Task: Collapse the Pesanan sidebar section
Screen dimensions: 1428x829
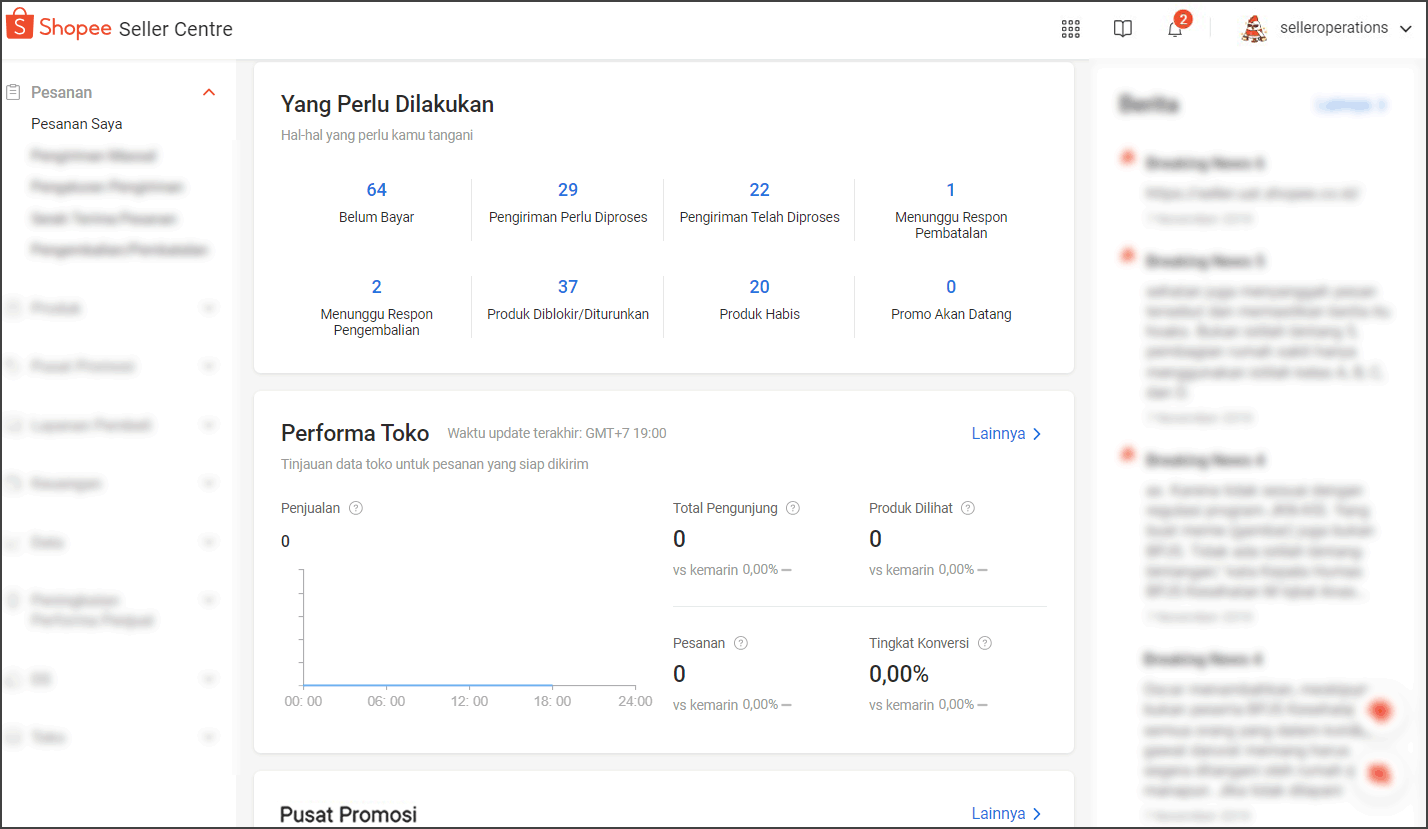Action: [x=209, y=92]
